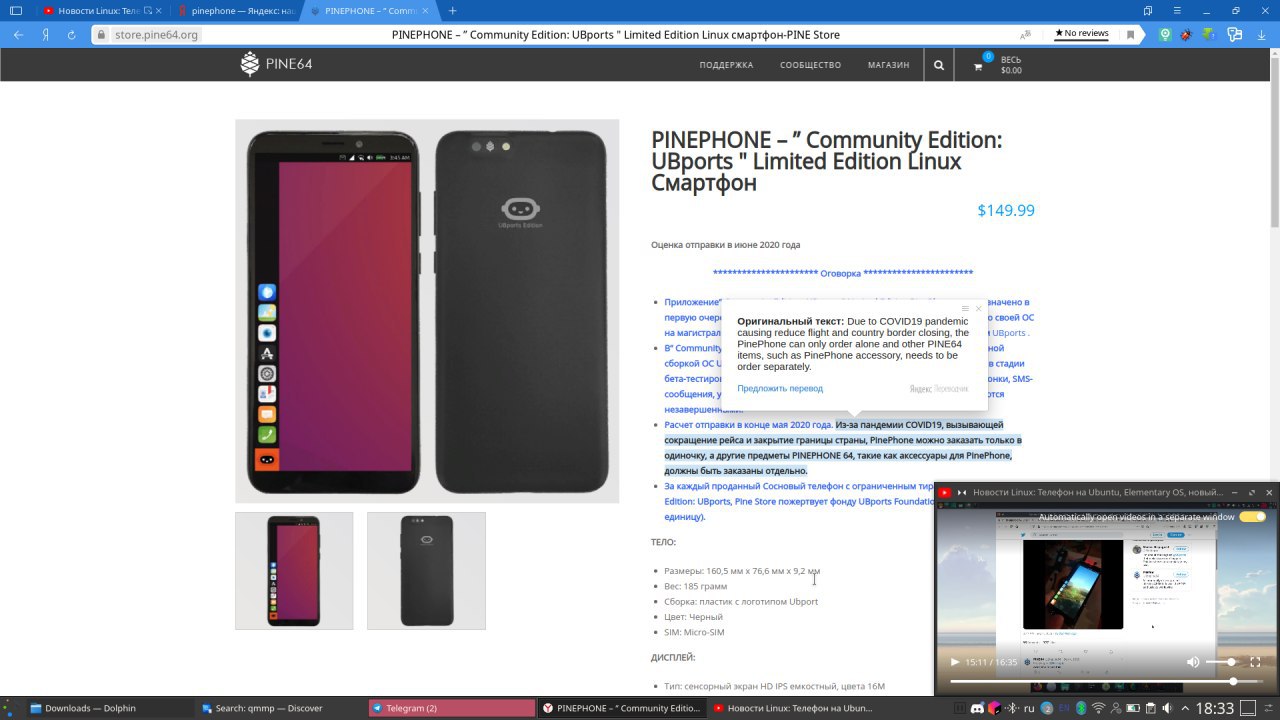The width and height of the screenshot is (1280, 720).
Task: Adjust the floating video volume slider
Action: (x=1221, y=662)
